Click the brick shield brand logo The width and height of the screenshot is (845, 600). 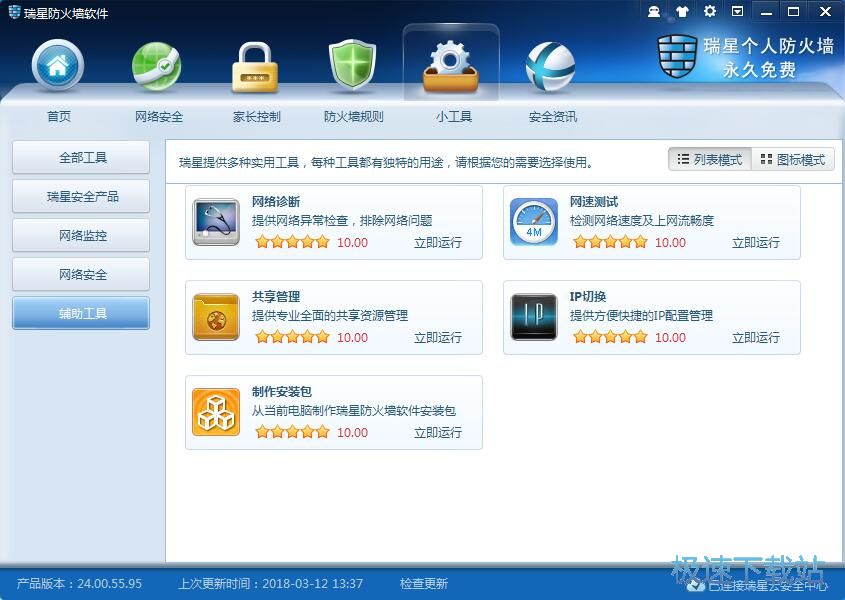677,56
